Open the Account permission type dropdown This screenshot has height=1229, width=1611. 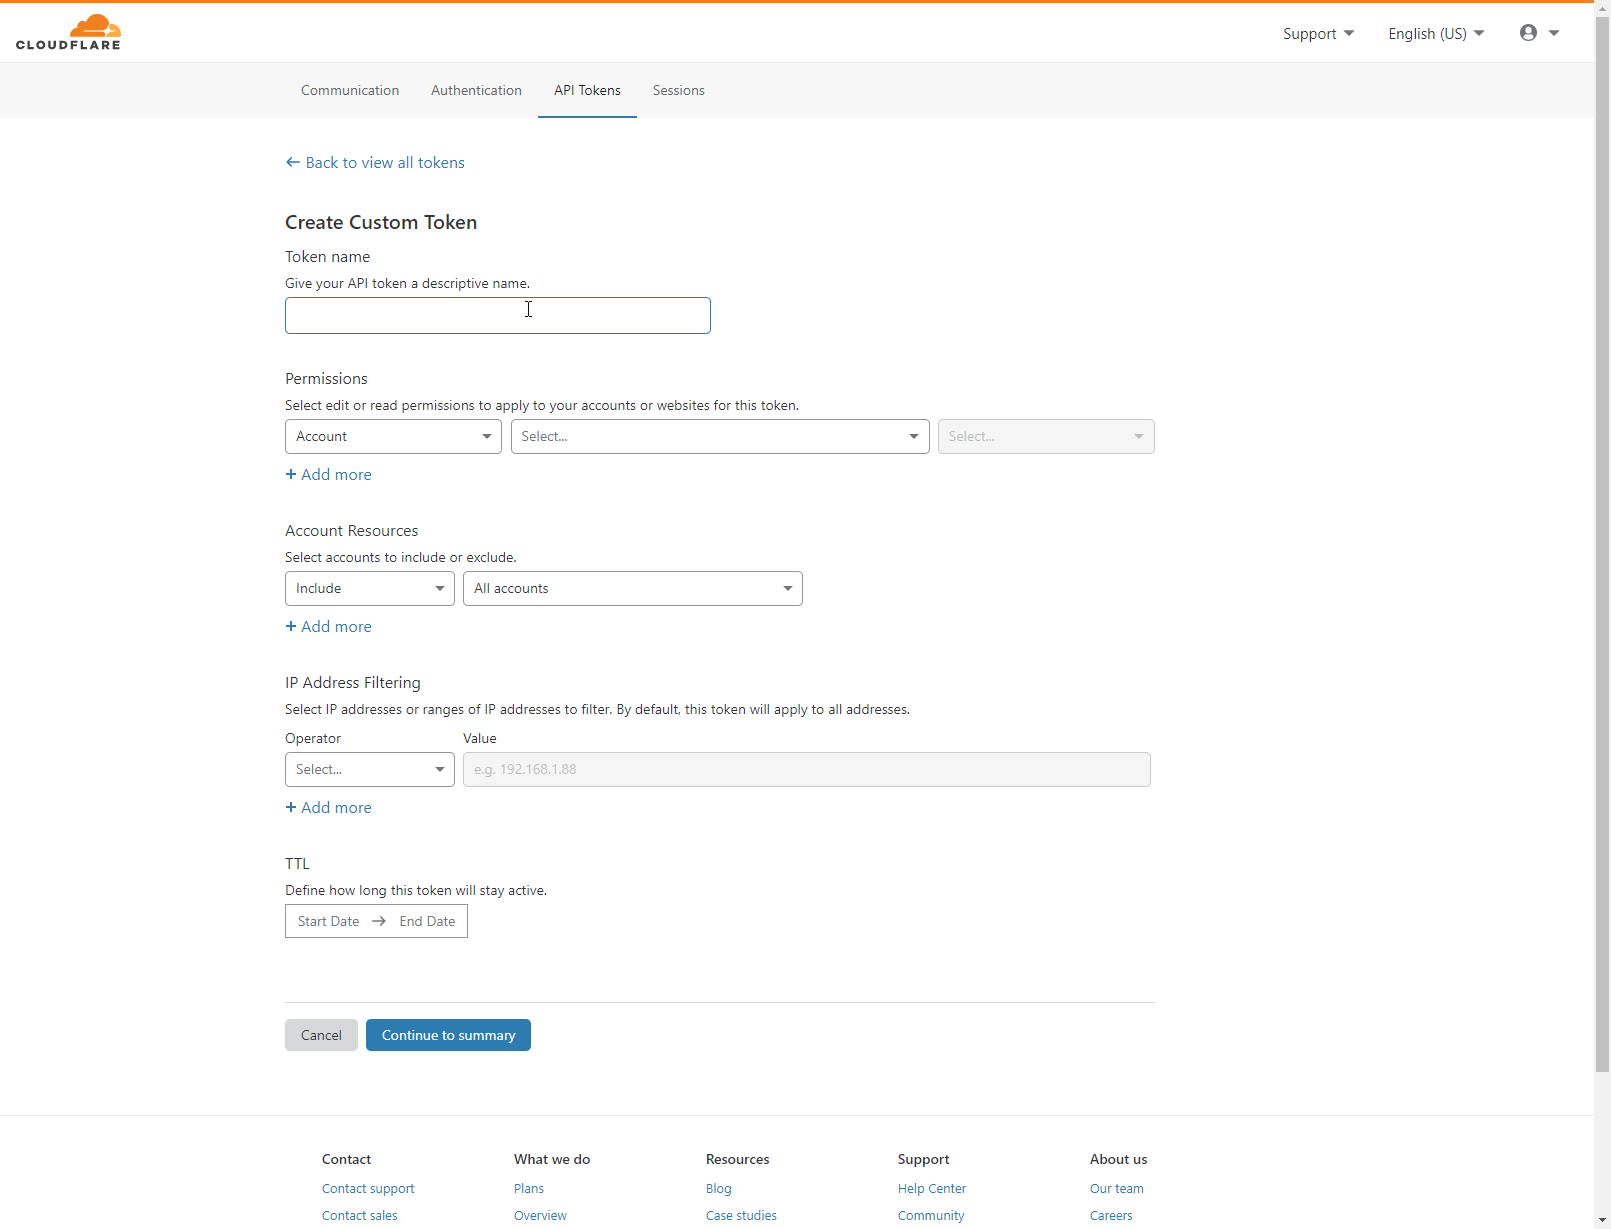point(393,436)
